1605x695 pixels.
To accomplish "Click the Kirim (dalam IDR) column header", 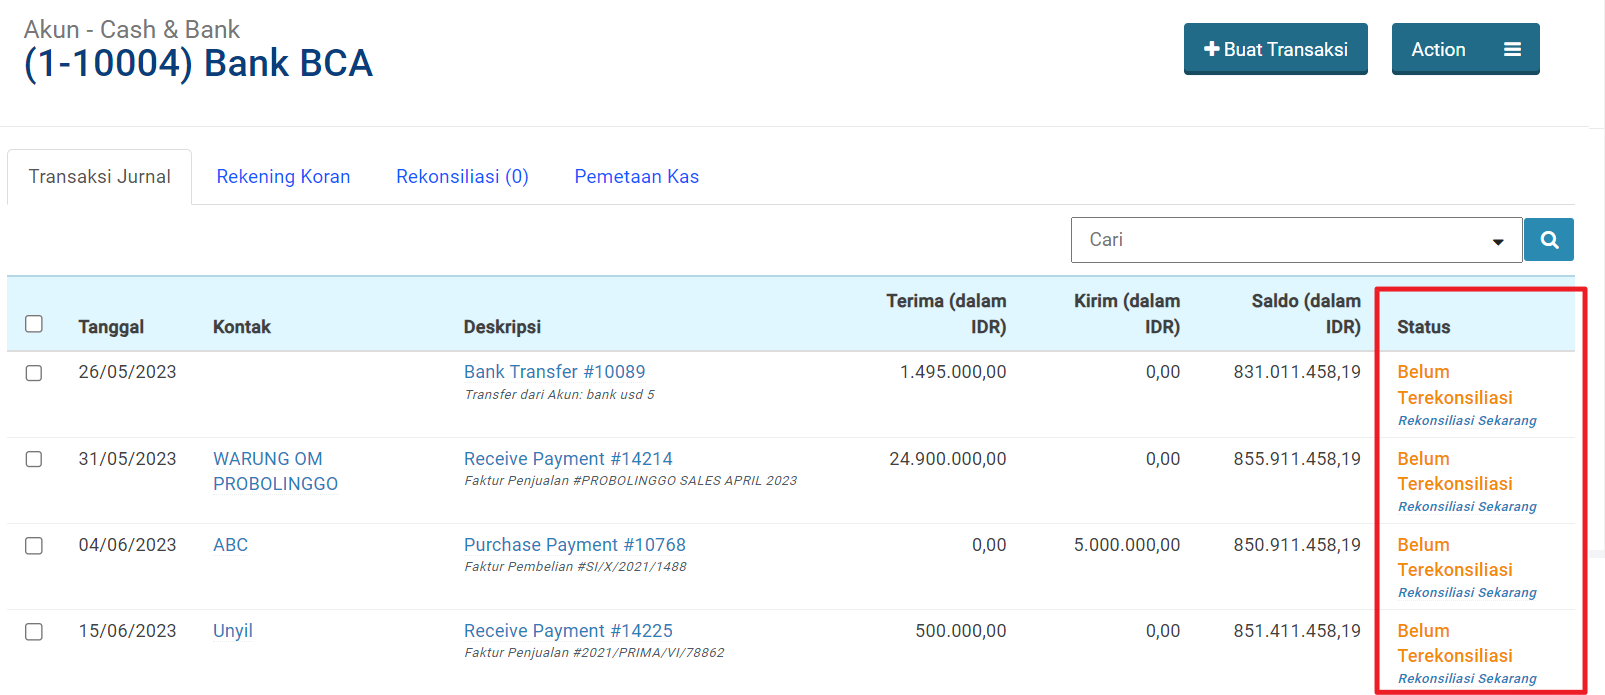I will 1127,314.
